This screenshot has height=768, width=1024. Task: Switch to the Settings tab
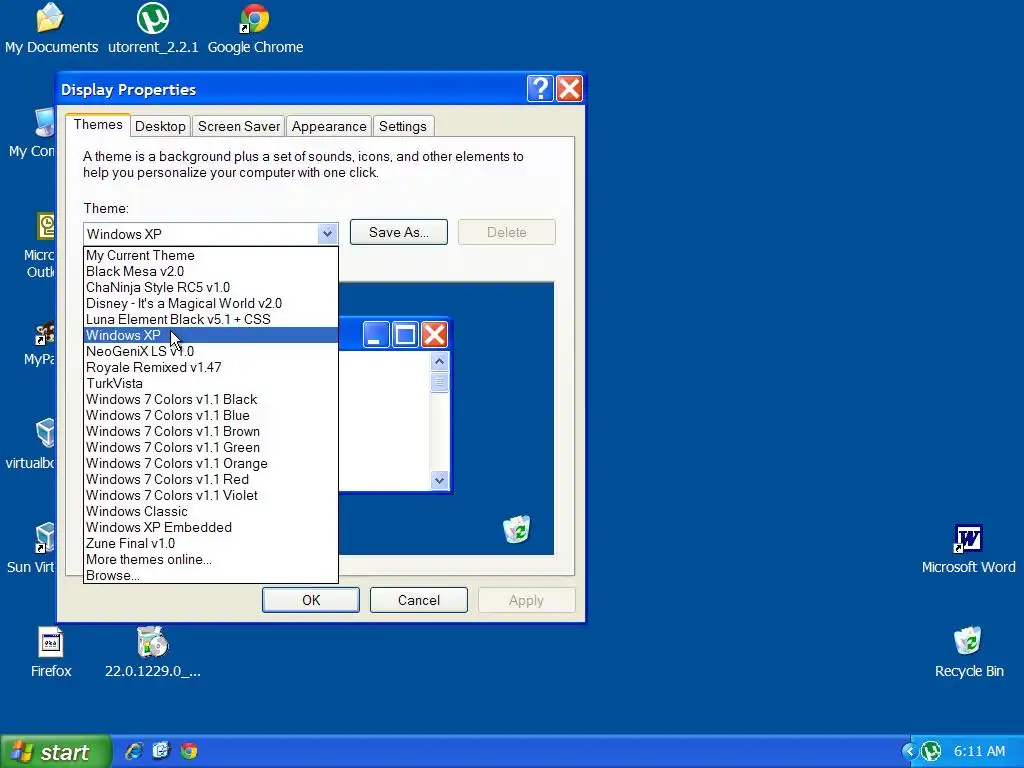click(x=402, y=126)
